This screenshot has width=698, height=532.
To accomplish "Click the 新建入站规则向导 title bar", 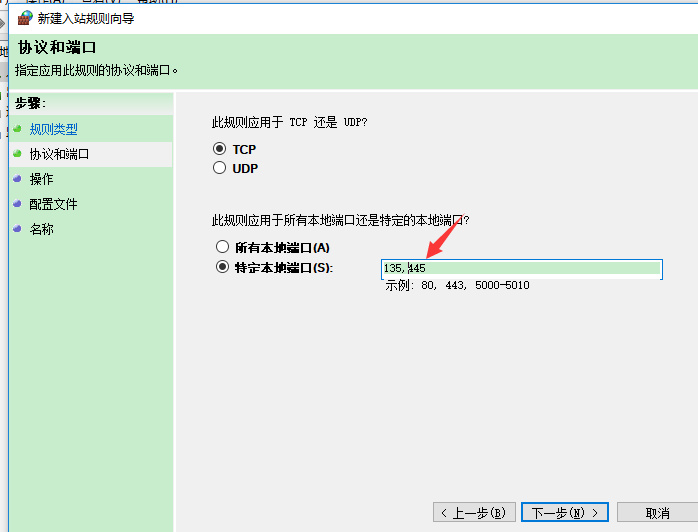I will click(300, 18).
